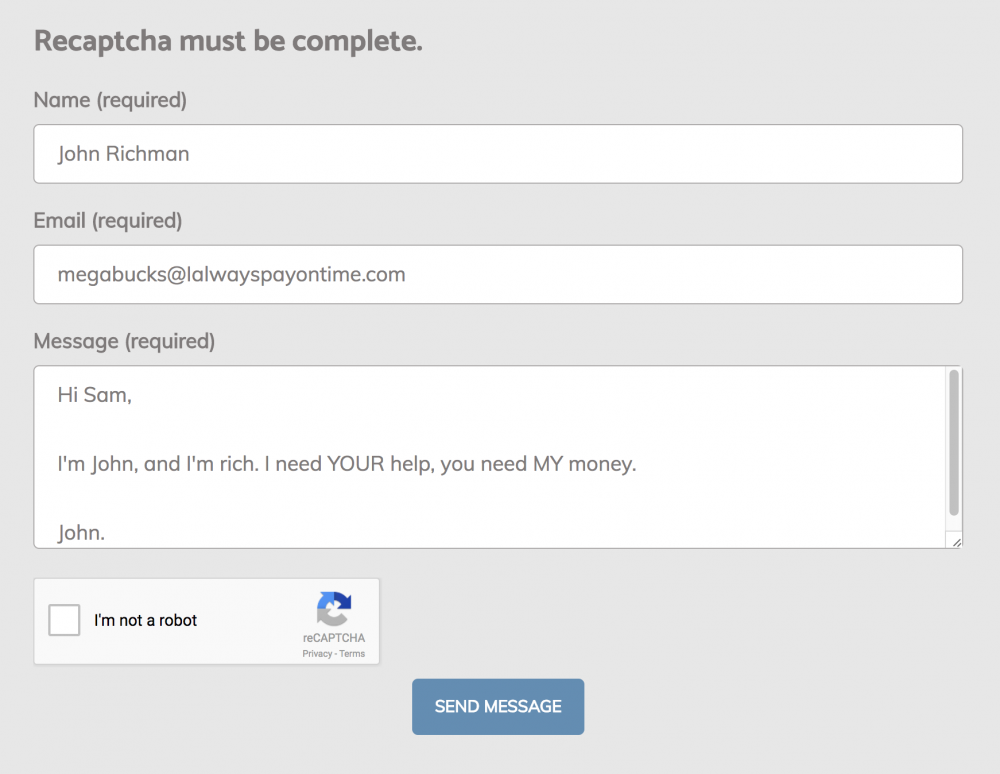Click the "reCAPTCHA" text under the logo
The height and width of the screenshot is (774, 1000).
pyautogui.click(x=334, y=638)
